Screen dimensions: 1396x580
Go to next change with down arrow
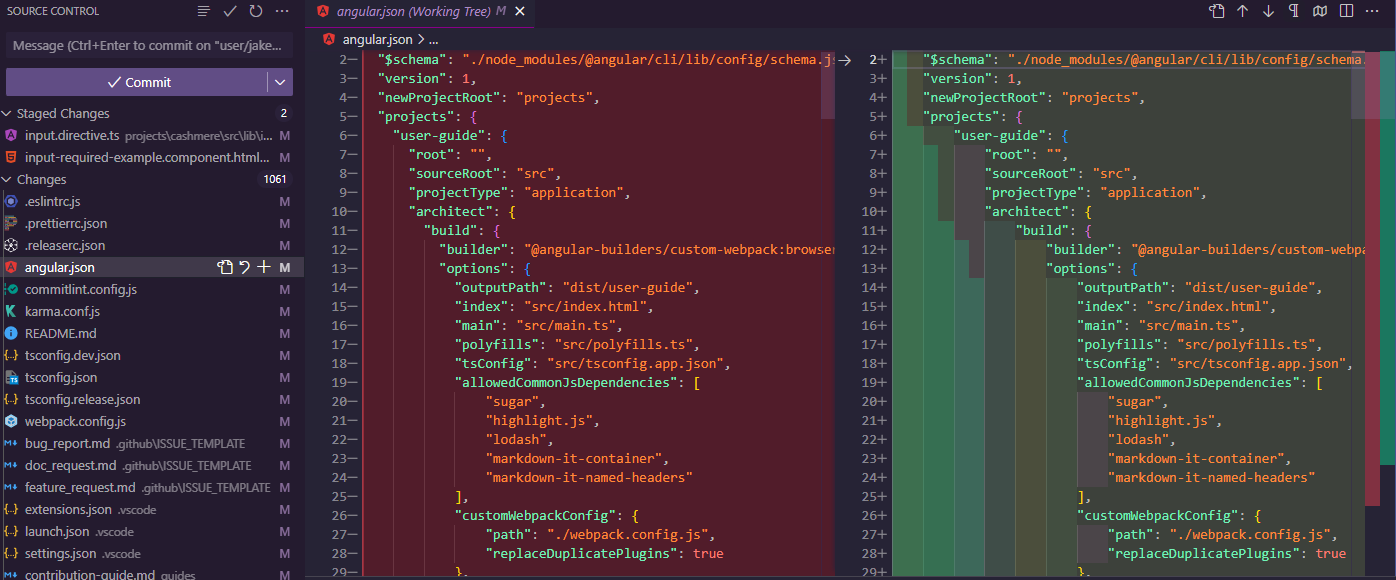[1269, 11]
